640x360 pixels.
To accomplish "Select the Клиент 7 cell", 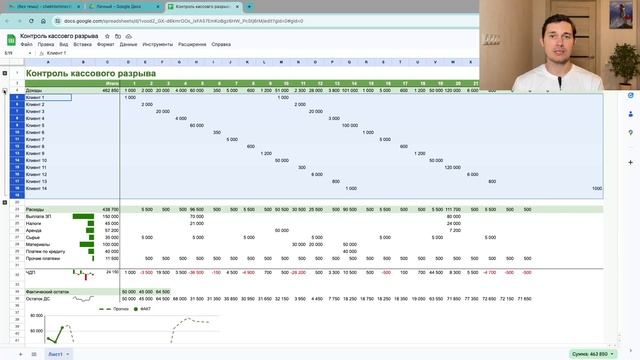I will tap(48, 140).
